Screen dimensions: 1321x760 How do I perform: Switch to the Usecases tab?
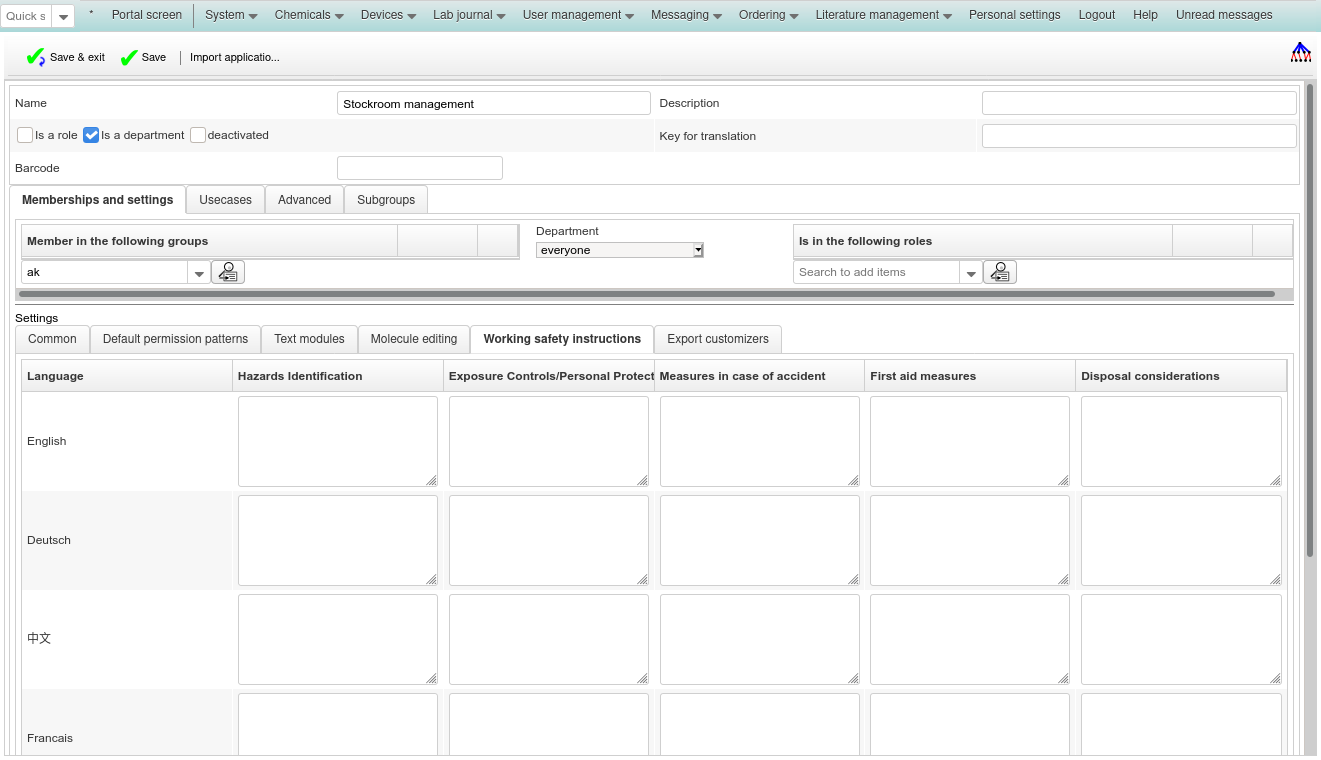pos(225,200)
